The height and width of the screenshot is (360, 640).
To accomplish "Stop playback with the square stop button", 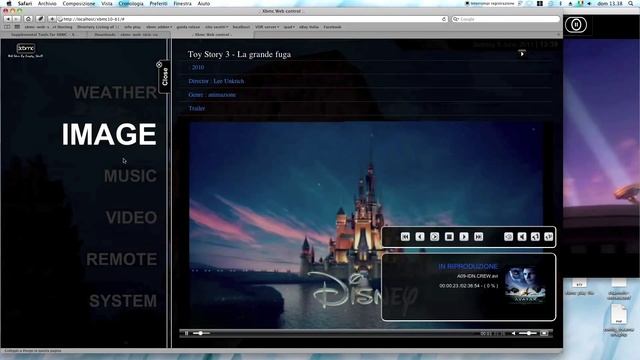I will click(x=449, y=237).
